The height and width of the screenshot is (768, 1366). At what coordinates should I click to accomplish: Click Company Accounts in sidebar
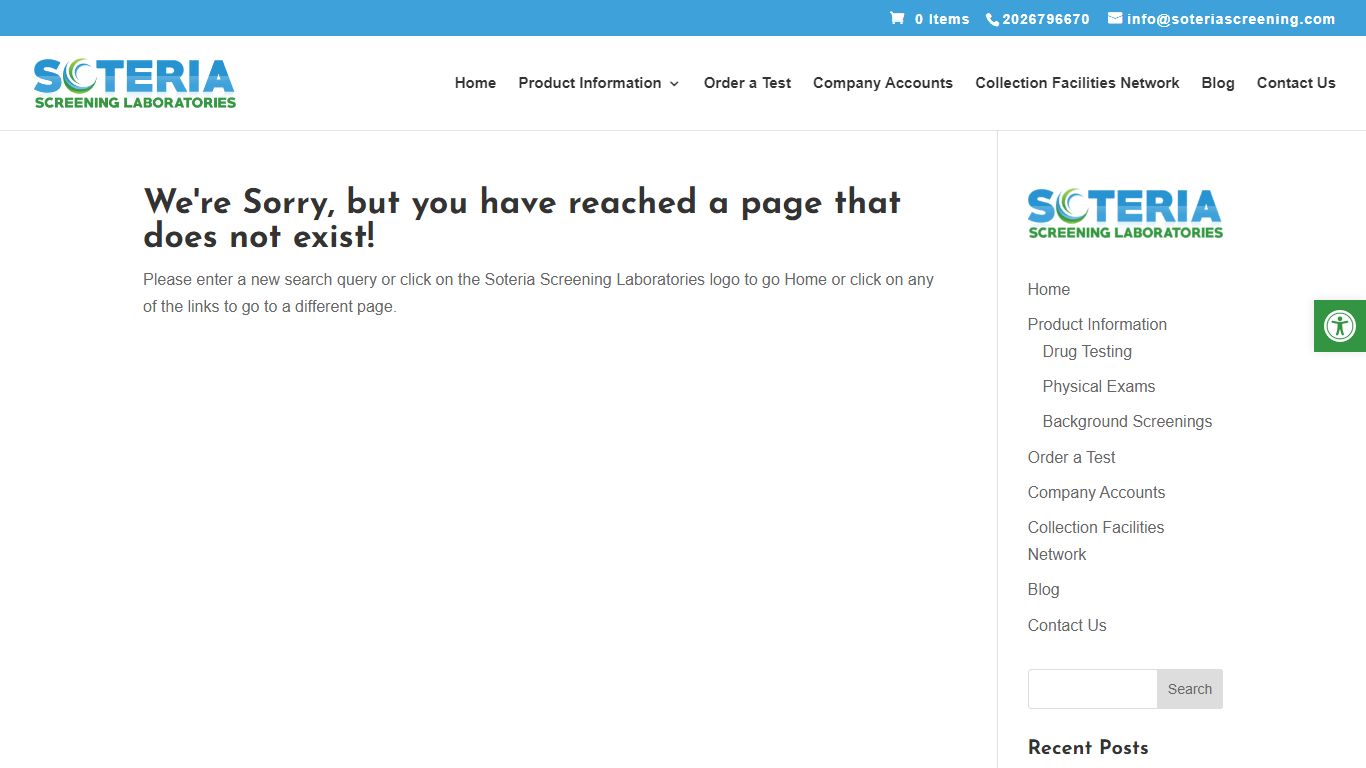1096,492
